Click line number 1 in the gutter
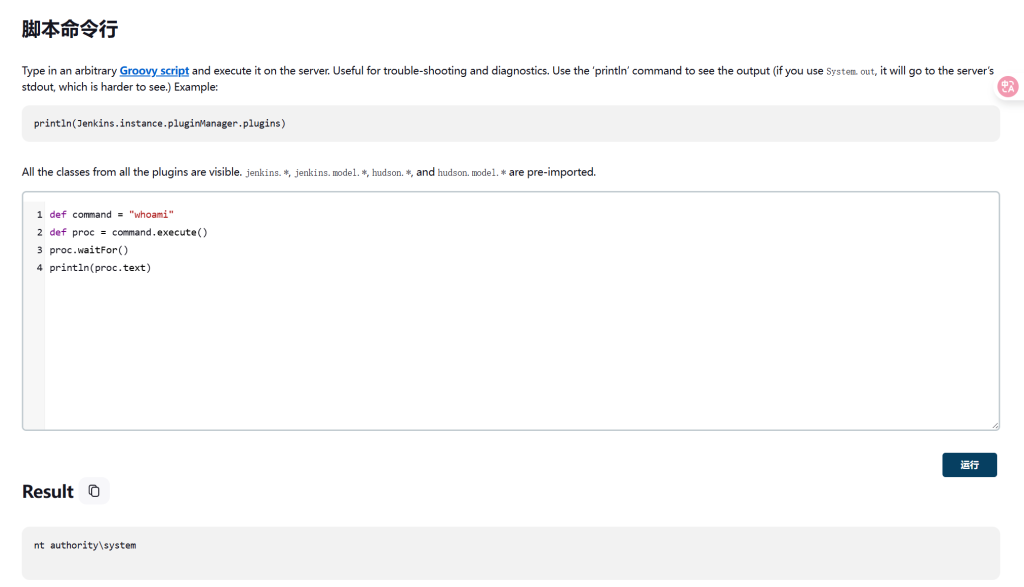1024x587 pixels. (x=39, y=214)
